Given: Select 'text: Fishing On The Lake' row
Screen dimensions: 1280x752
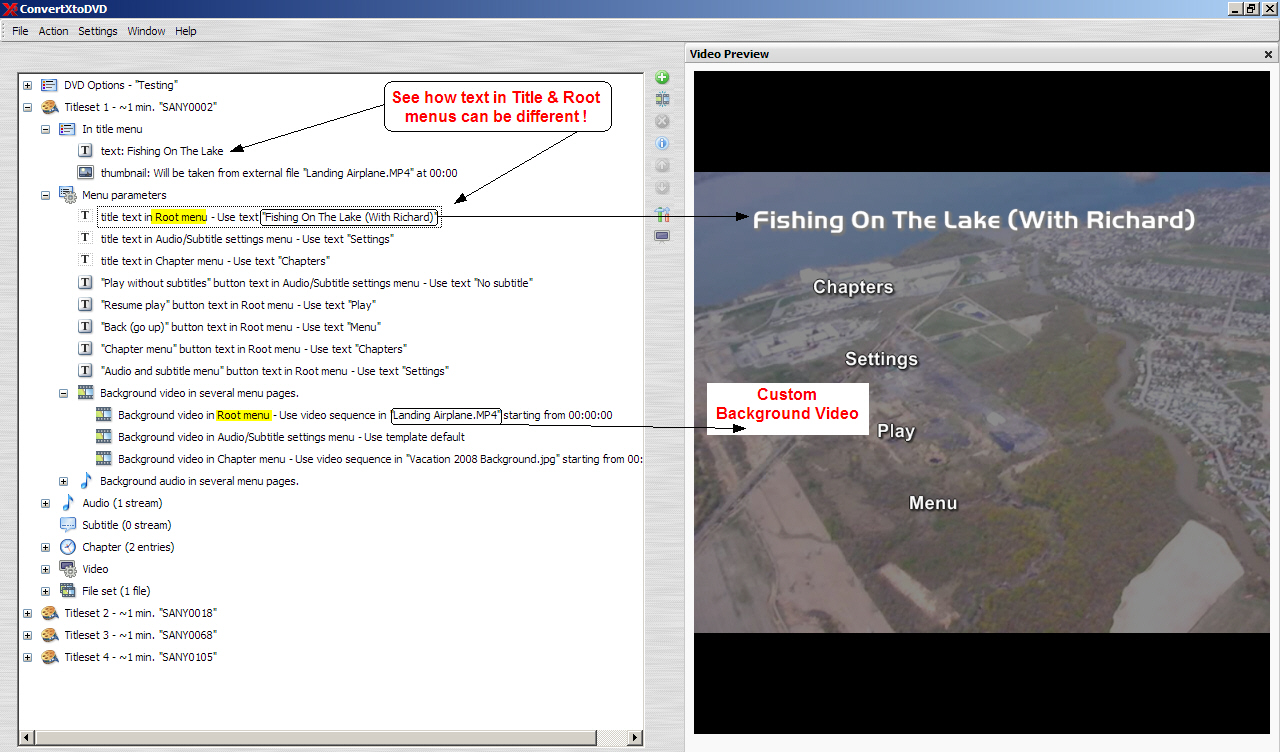Looking at the screenshot, I should tap(162, 151).
